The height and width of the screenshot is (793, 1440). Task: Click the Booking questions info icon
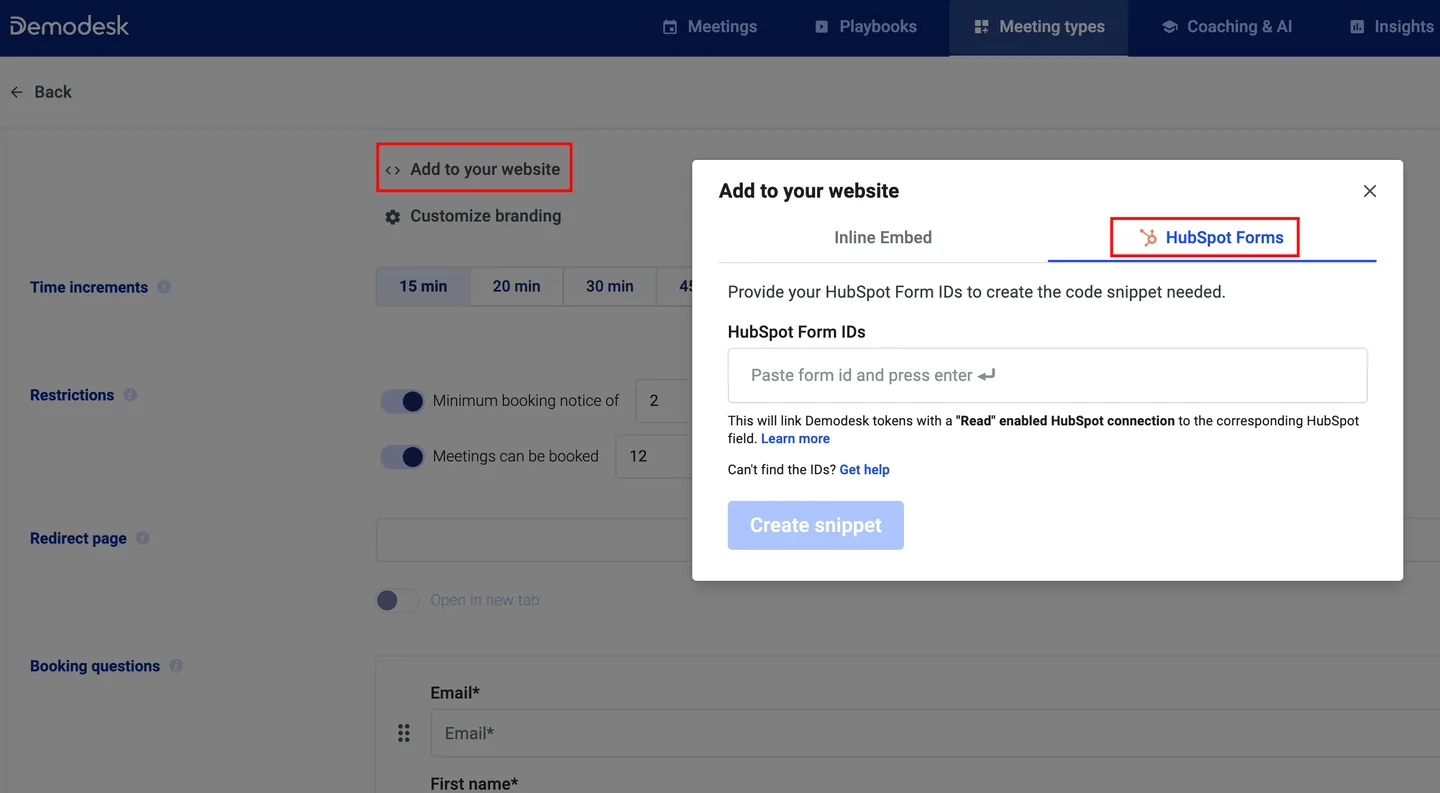pos(176,666)
